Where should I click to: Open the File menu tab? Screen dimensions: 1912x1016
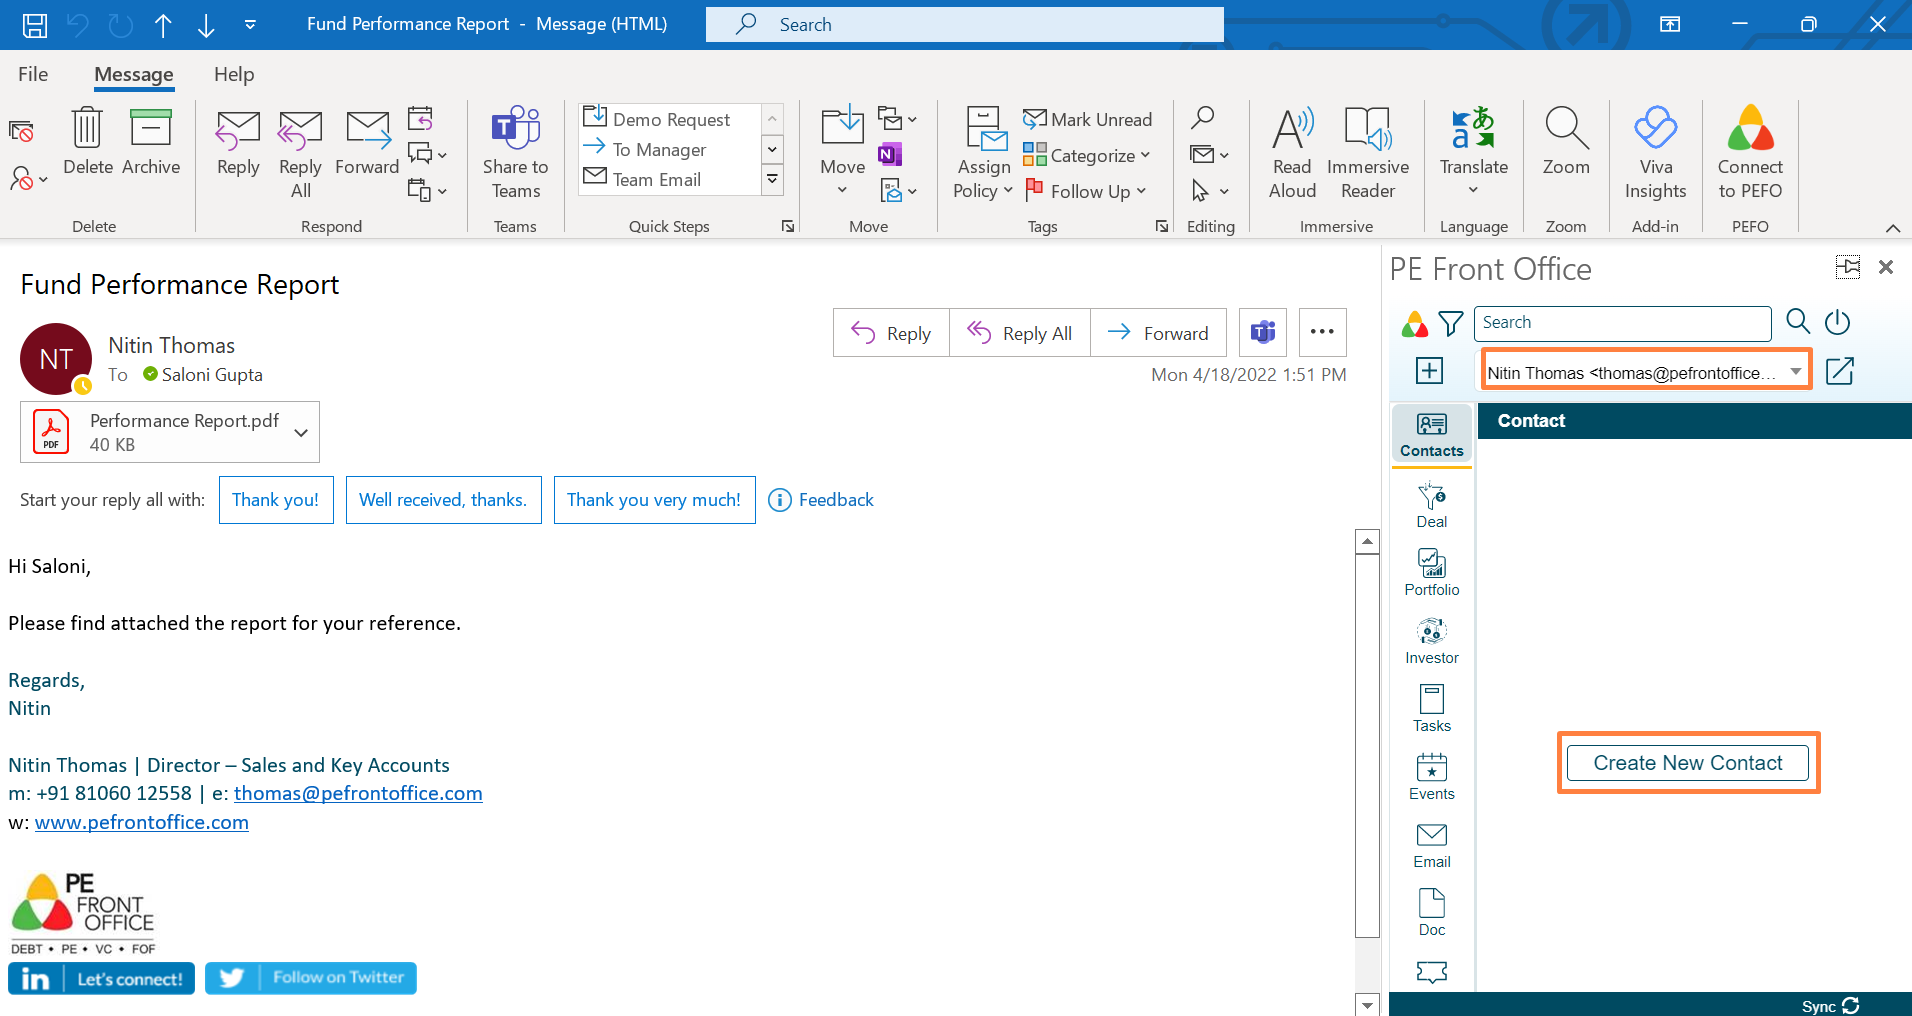(33, 74)
